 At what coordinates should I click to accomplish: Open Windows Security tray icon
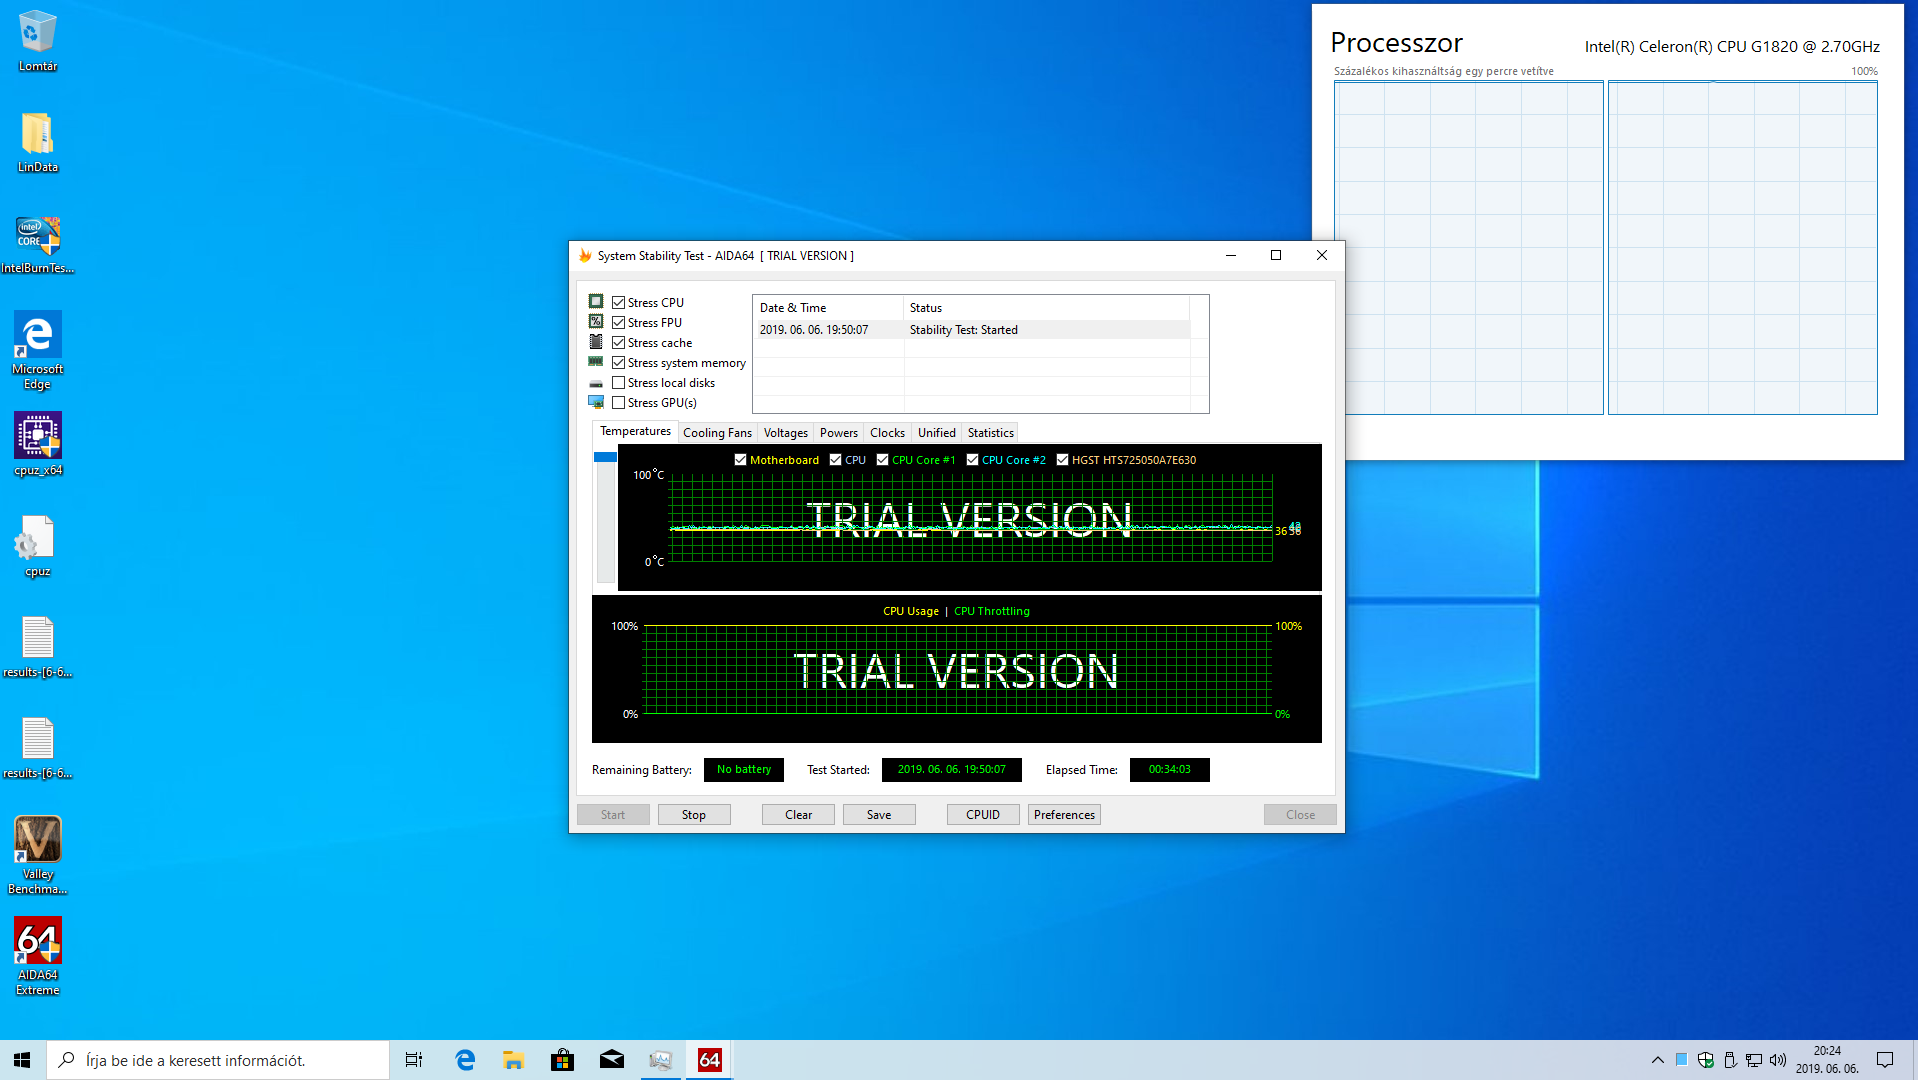(x=1706, y=1060)
